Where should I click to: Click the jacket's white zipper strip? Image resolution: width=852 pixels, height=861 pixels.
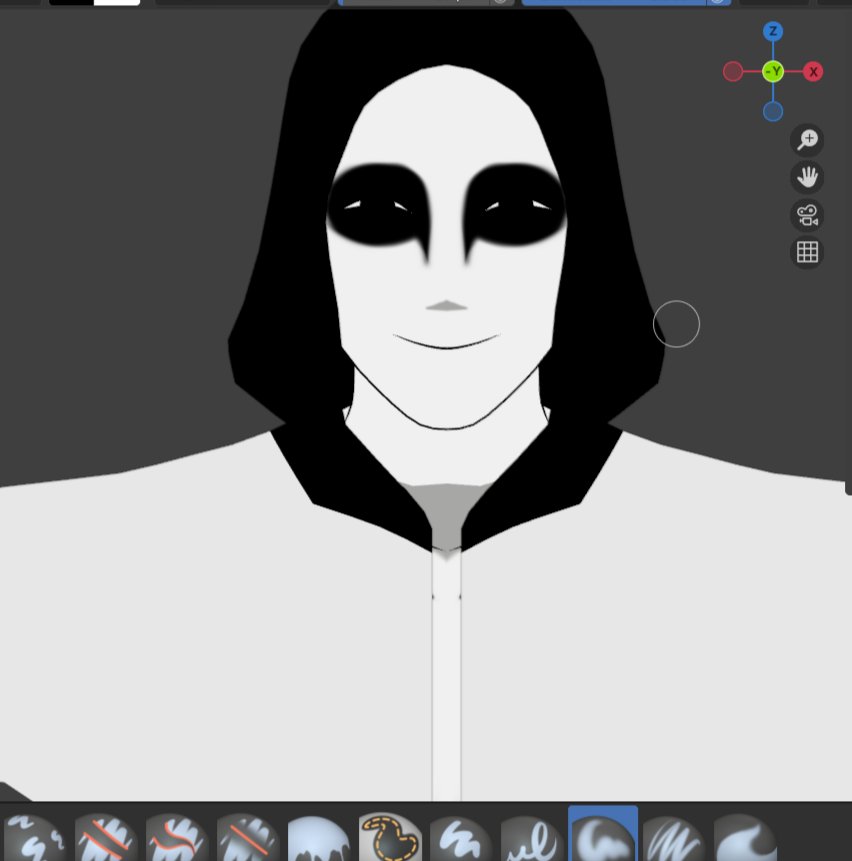coord(446,675)
